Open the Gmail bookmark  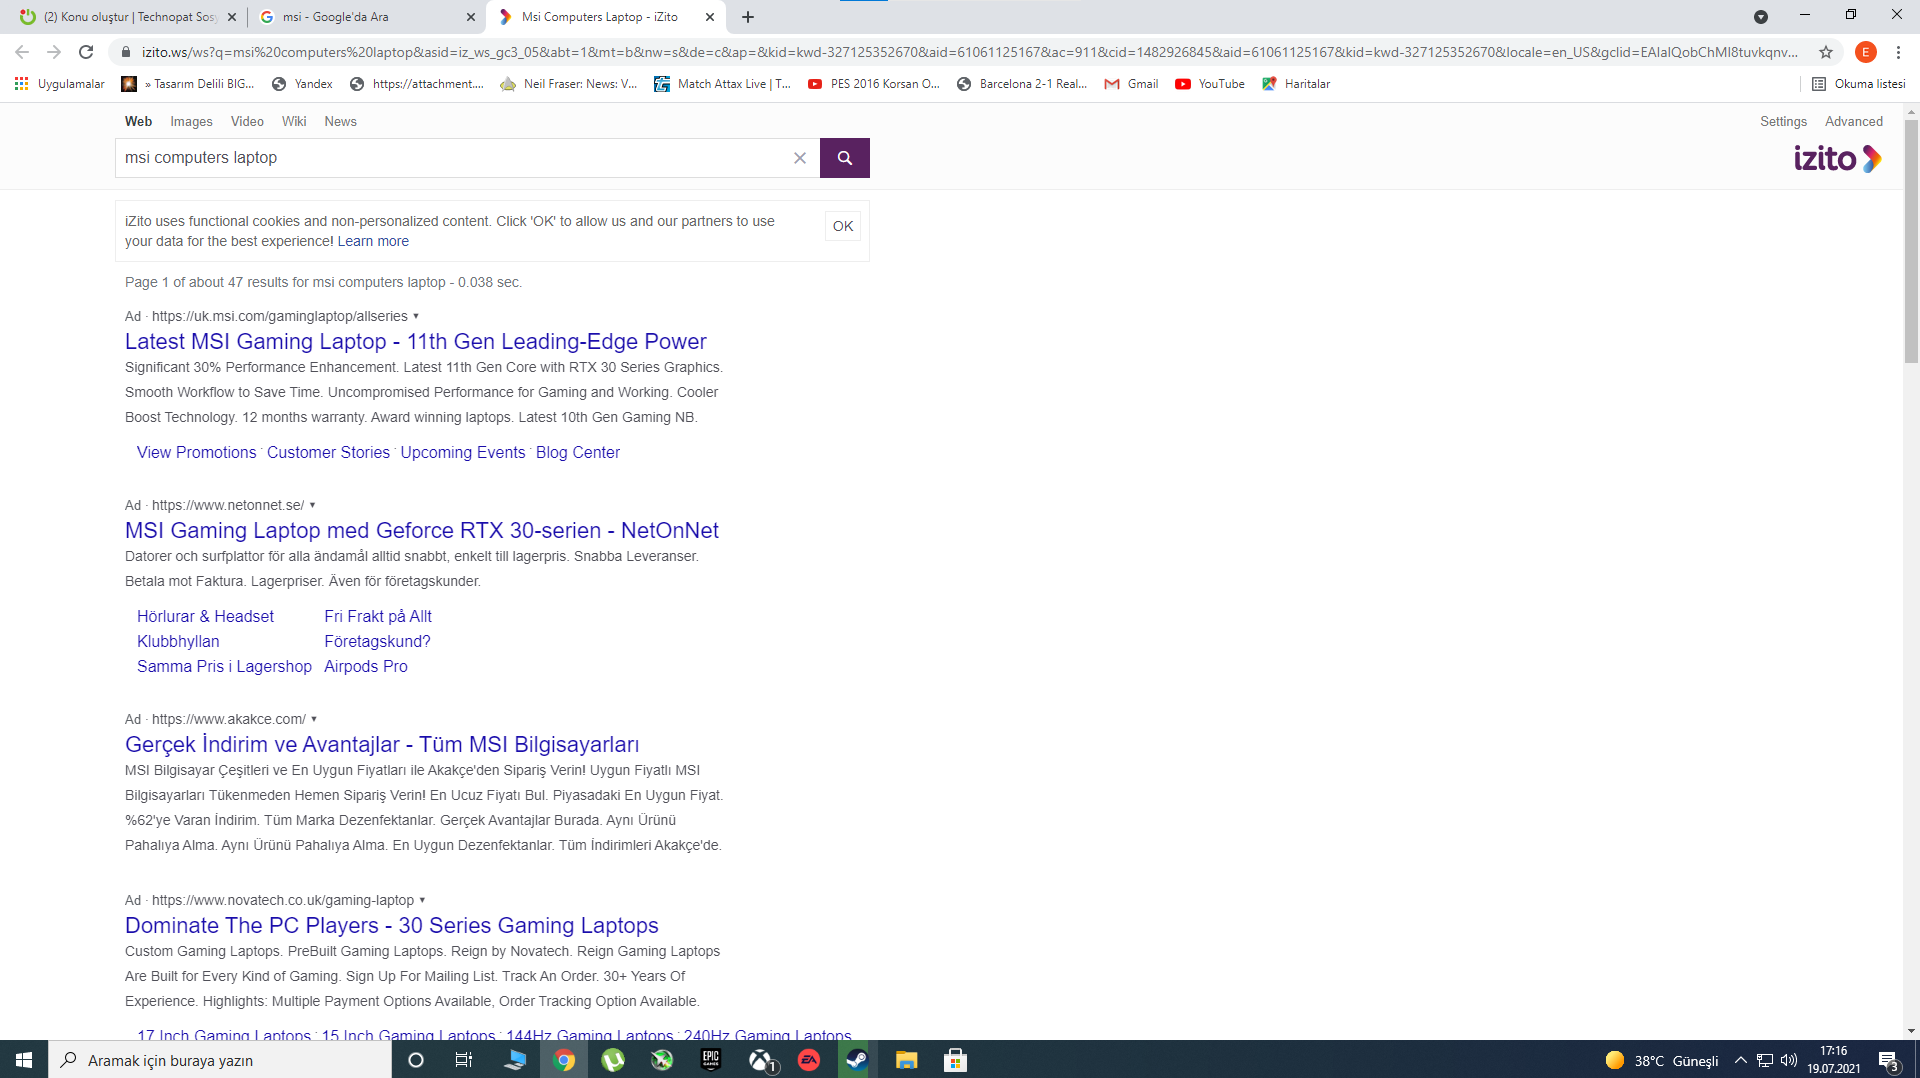pos(1131,84)
